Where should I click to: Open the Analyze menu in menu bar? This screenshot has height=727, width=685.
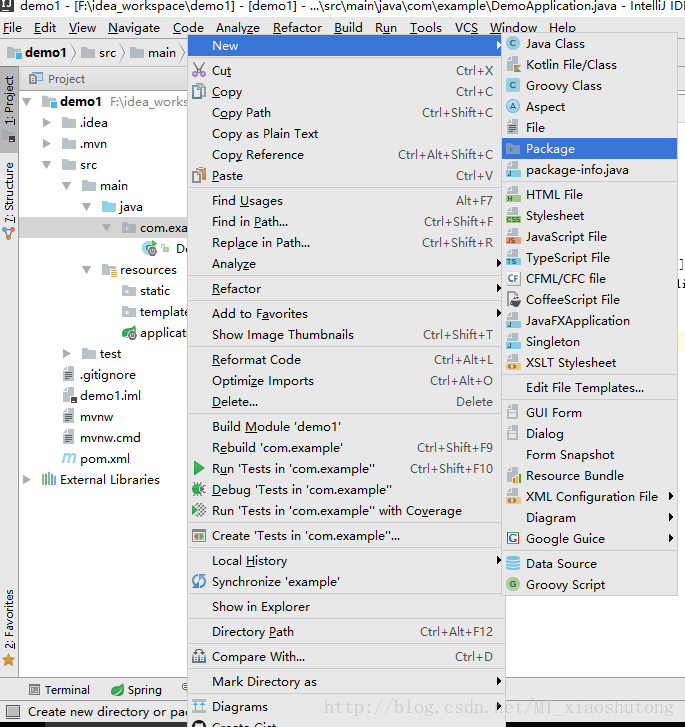(237, 28)
